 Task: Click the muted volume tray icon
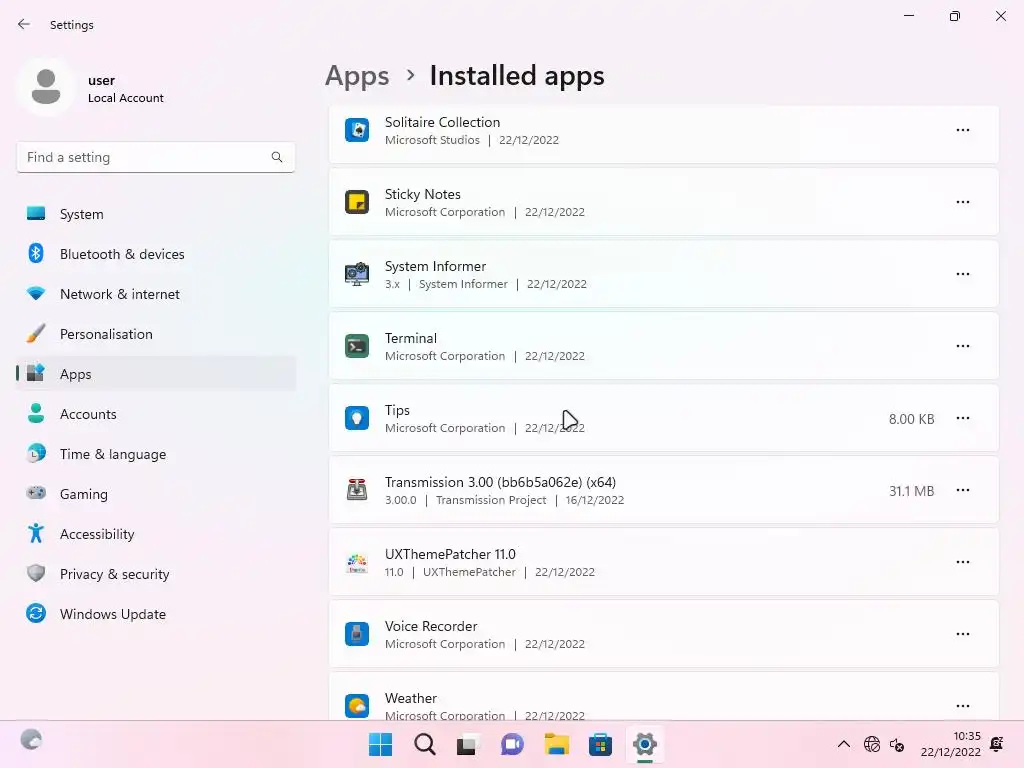click(x=897, y=744)
